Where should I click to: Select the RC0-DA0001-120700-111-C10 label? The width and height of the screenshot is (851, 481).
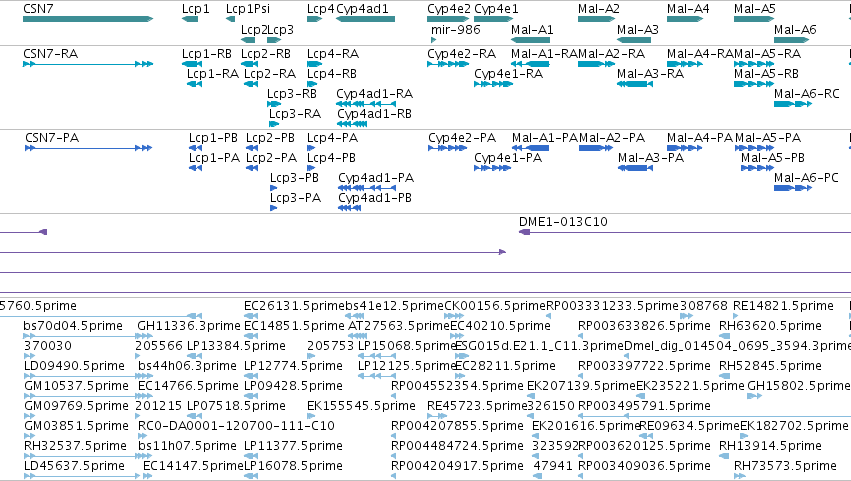pyautogui.click(x=236, y=426)
